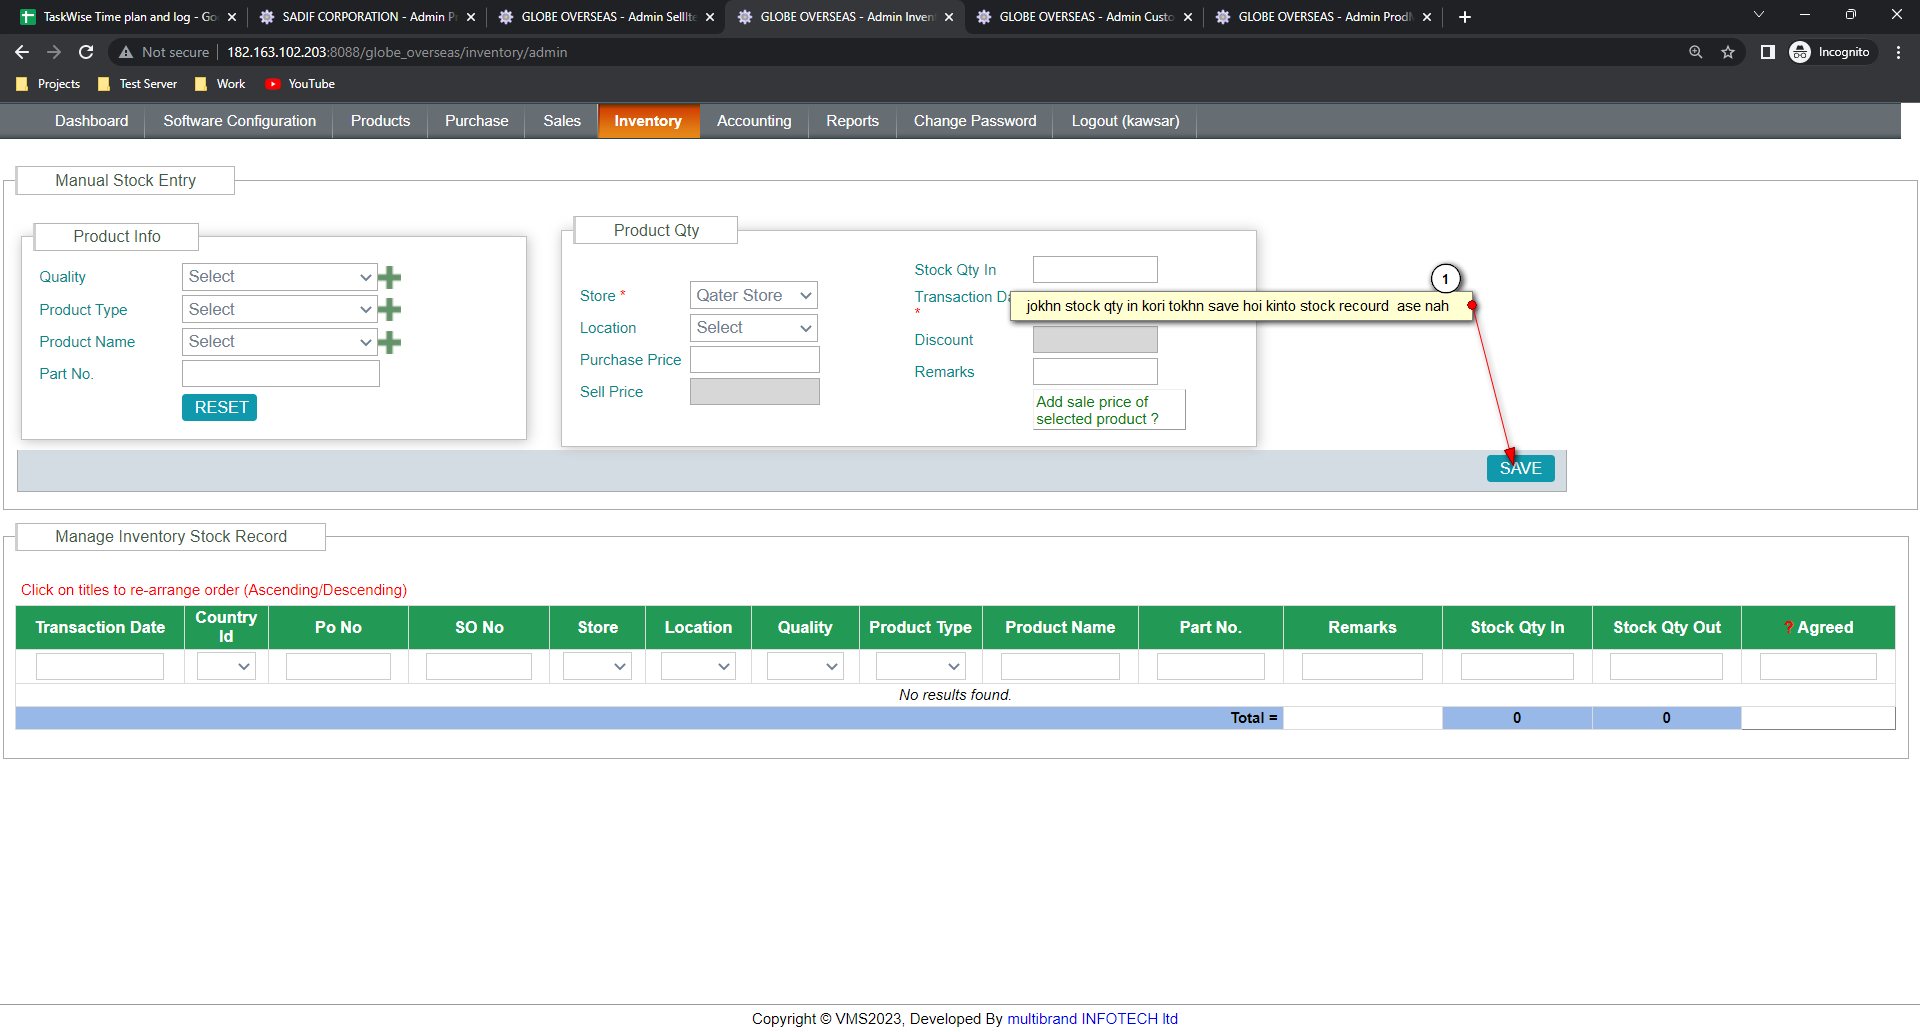Click the Purchase Price input field
The height and width of the screenshot is (1032, 1920).
click(755, 360)
